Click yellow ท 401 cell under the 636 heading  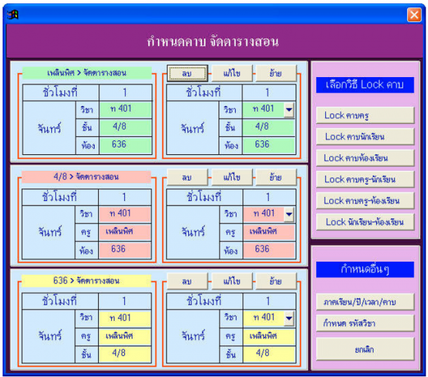tap(125, 318)
